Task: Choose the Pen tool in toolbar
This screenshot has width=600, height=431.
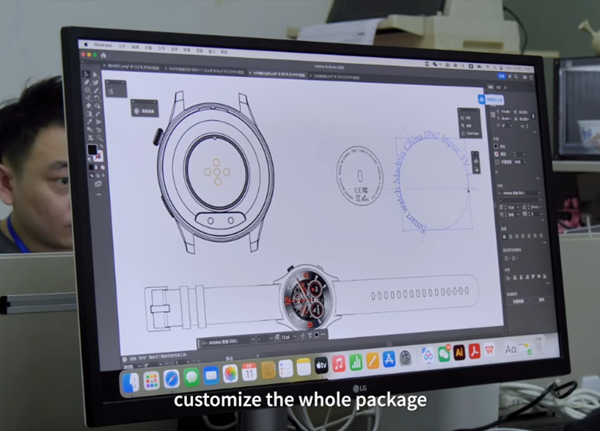Action: coord(86,82)
